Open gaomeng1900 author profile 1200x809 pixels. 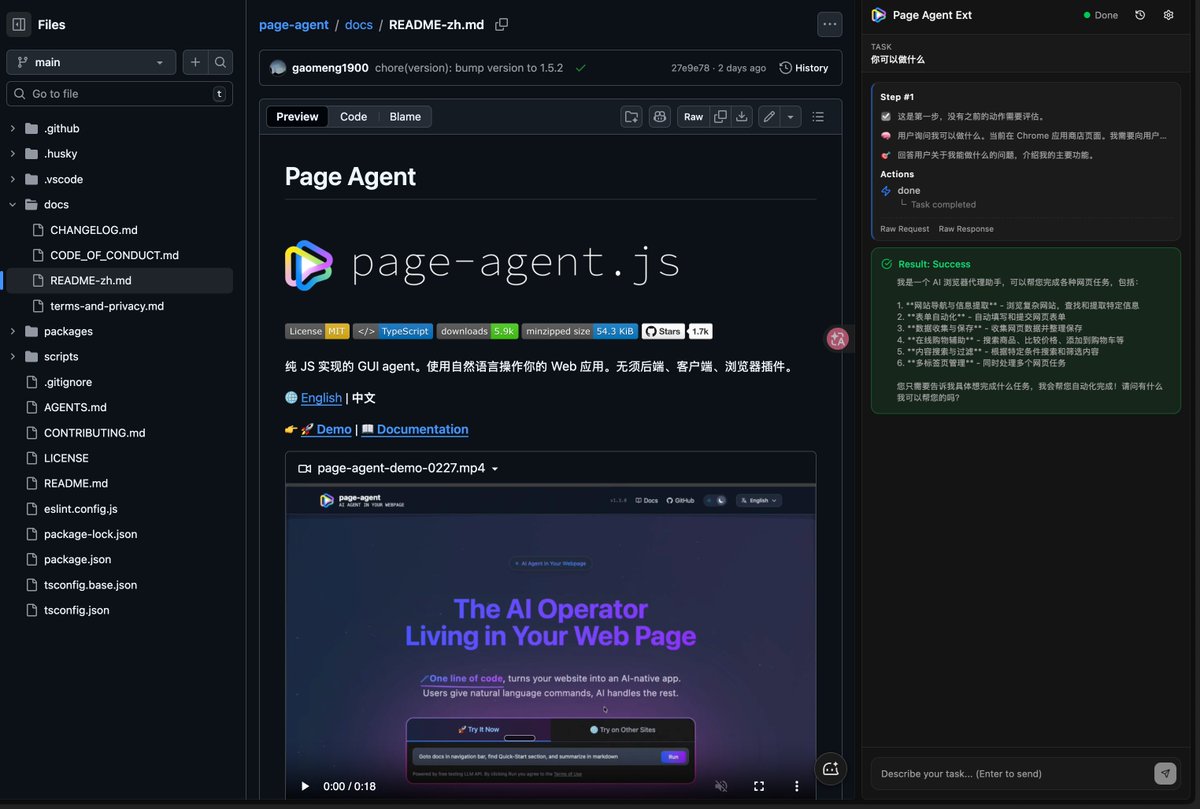tap(330, 68)
